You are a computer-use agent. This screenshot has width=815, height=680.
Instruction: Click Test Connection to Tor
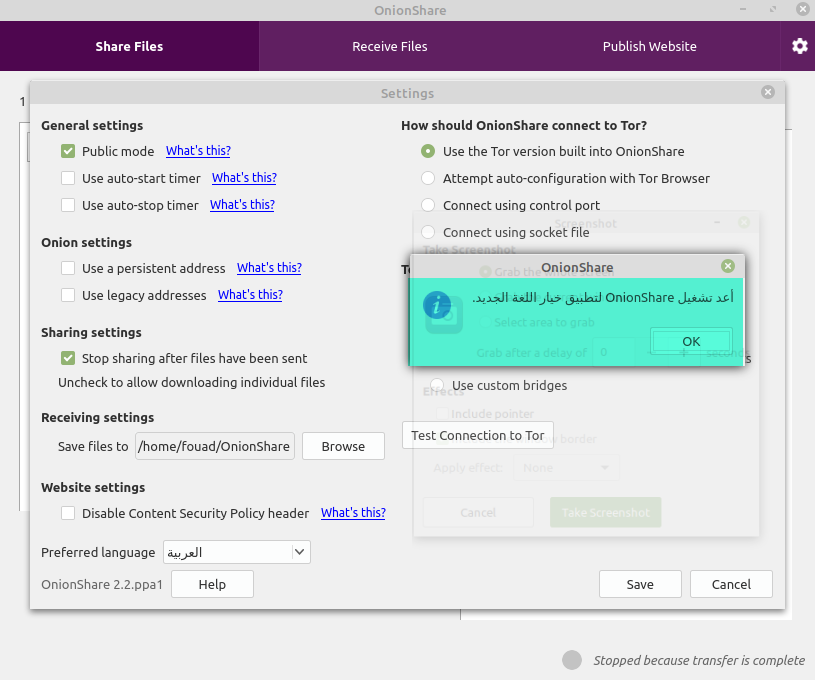coord(478,435)
